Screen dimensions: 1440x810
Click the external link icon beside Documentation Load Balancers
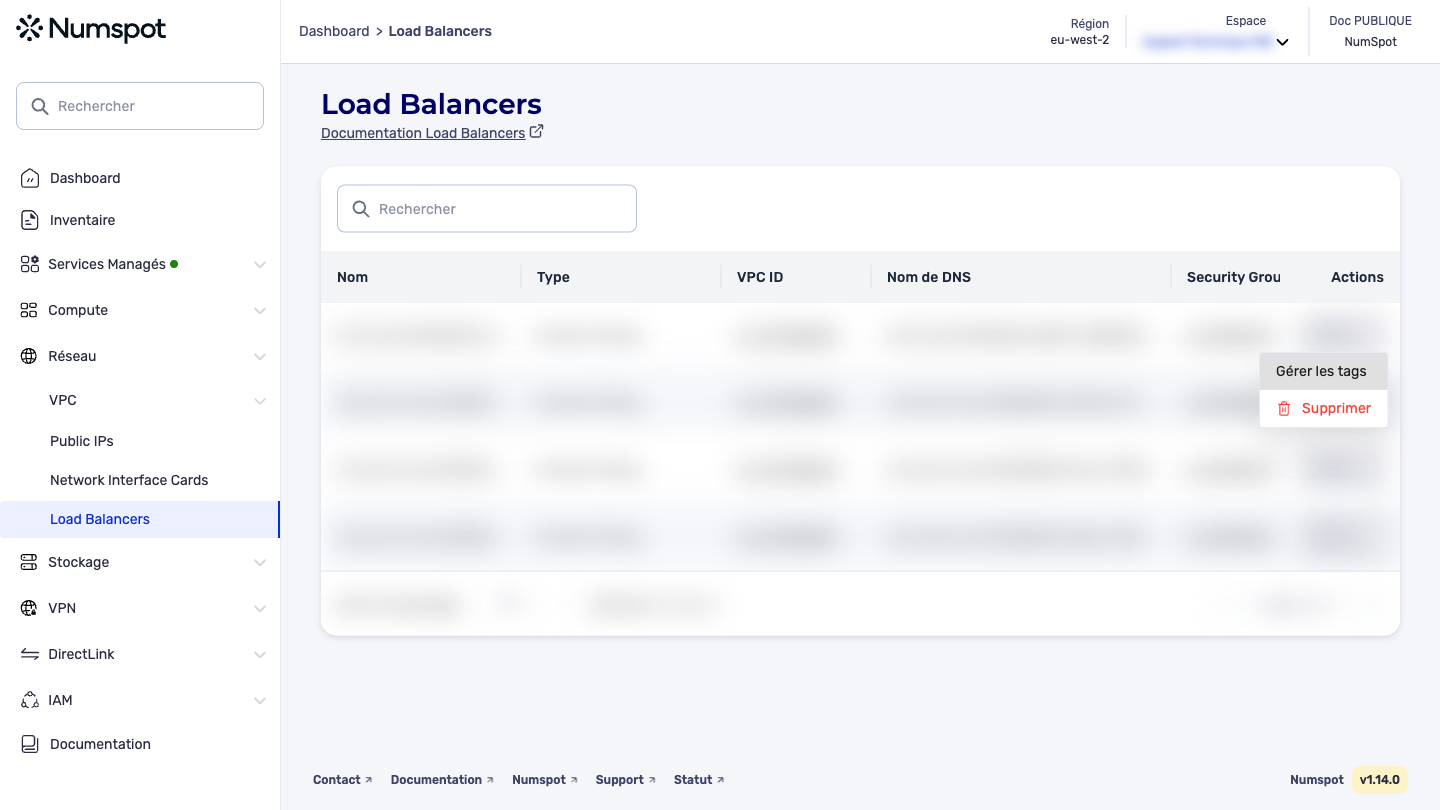click(537, 131)
